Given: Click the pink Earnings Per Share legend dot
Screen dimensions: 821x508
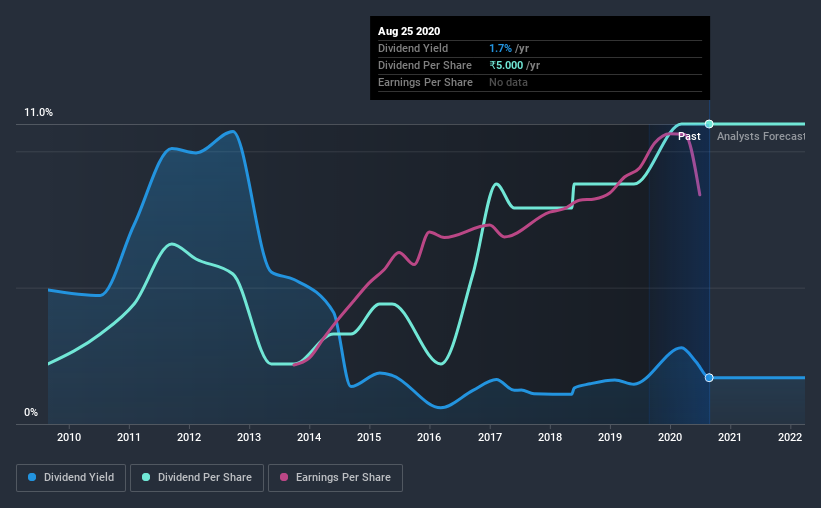Looking at the screenshot, I should pos(284,477).
